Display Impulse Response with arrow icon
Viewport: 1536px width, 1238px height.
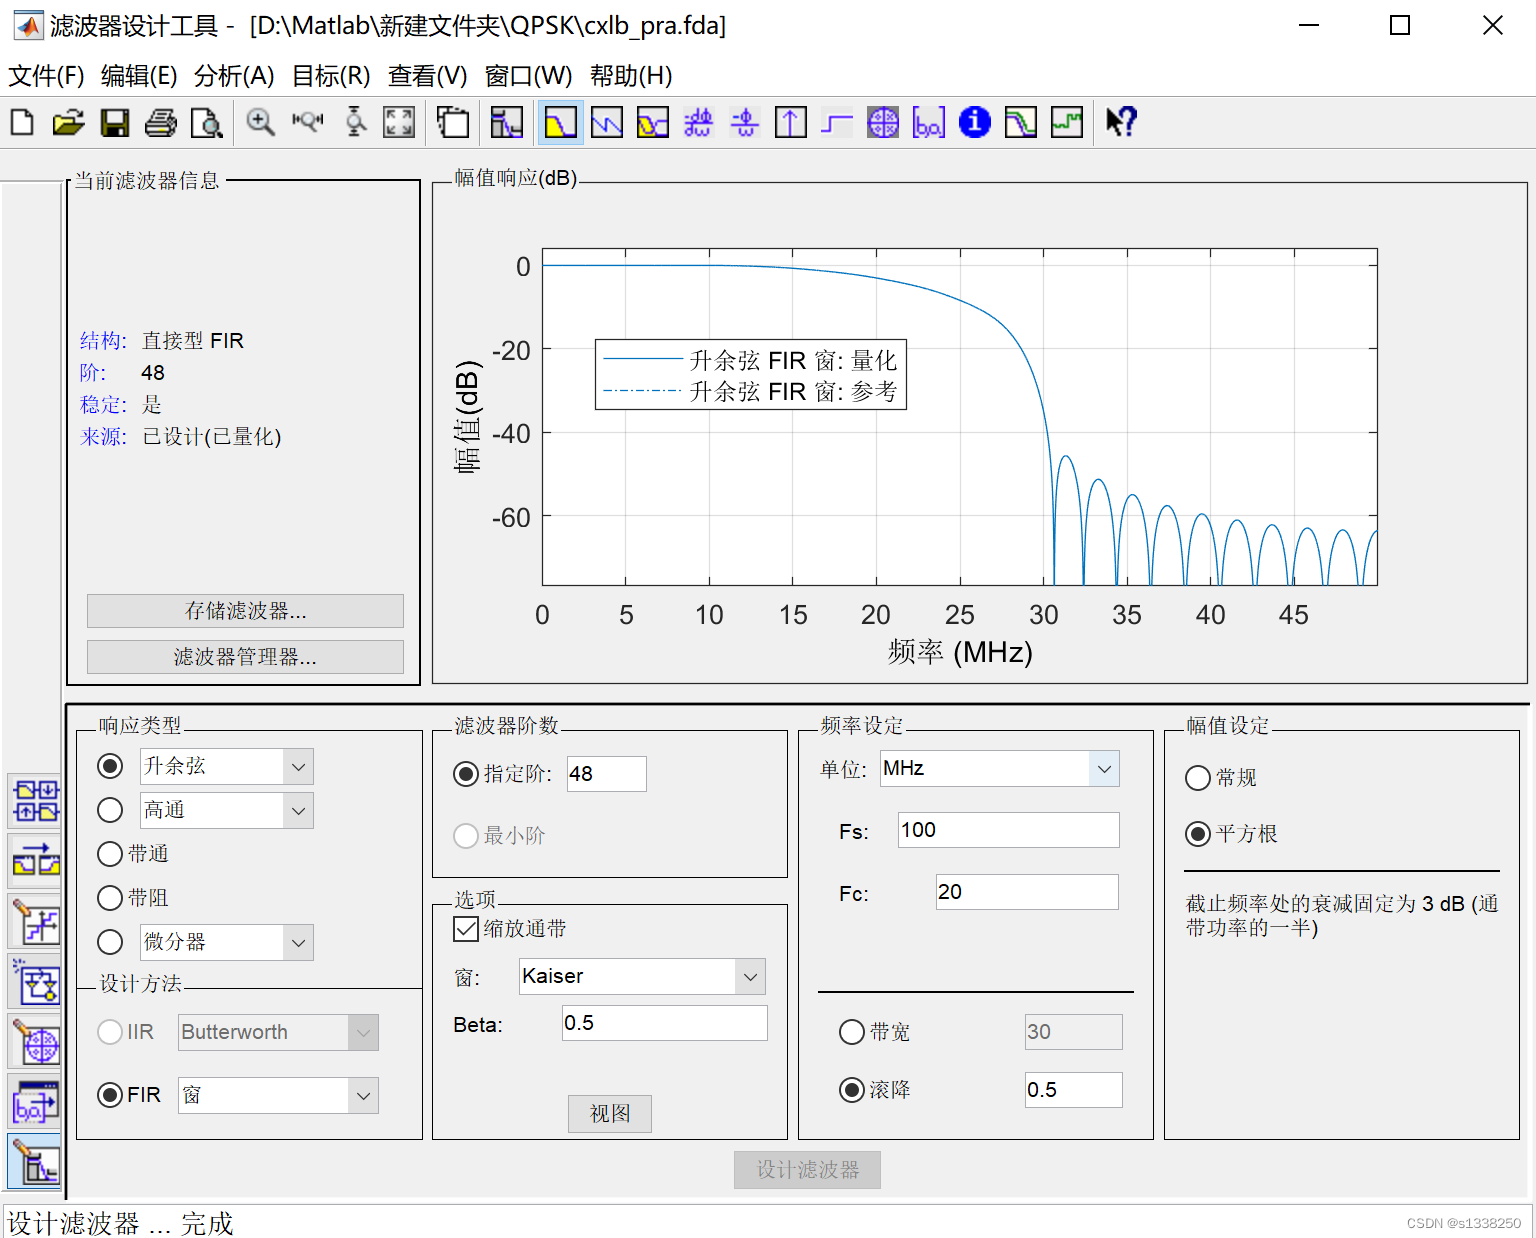pos(791,123)
